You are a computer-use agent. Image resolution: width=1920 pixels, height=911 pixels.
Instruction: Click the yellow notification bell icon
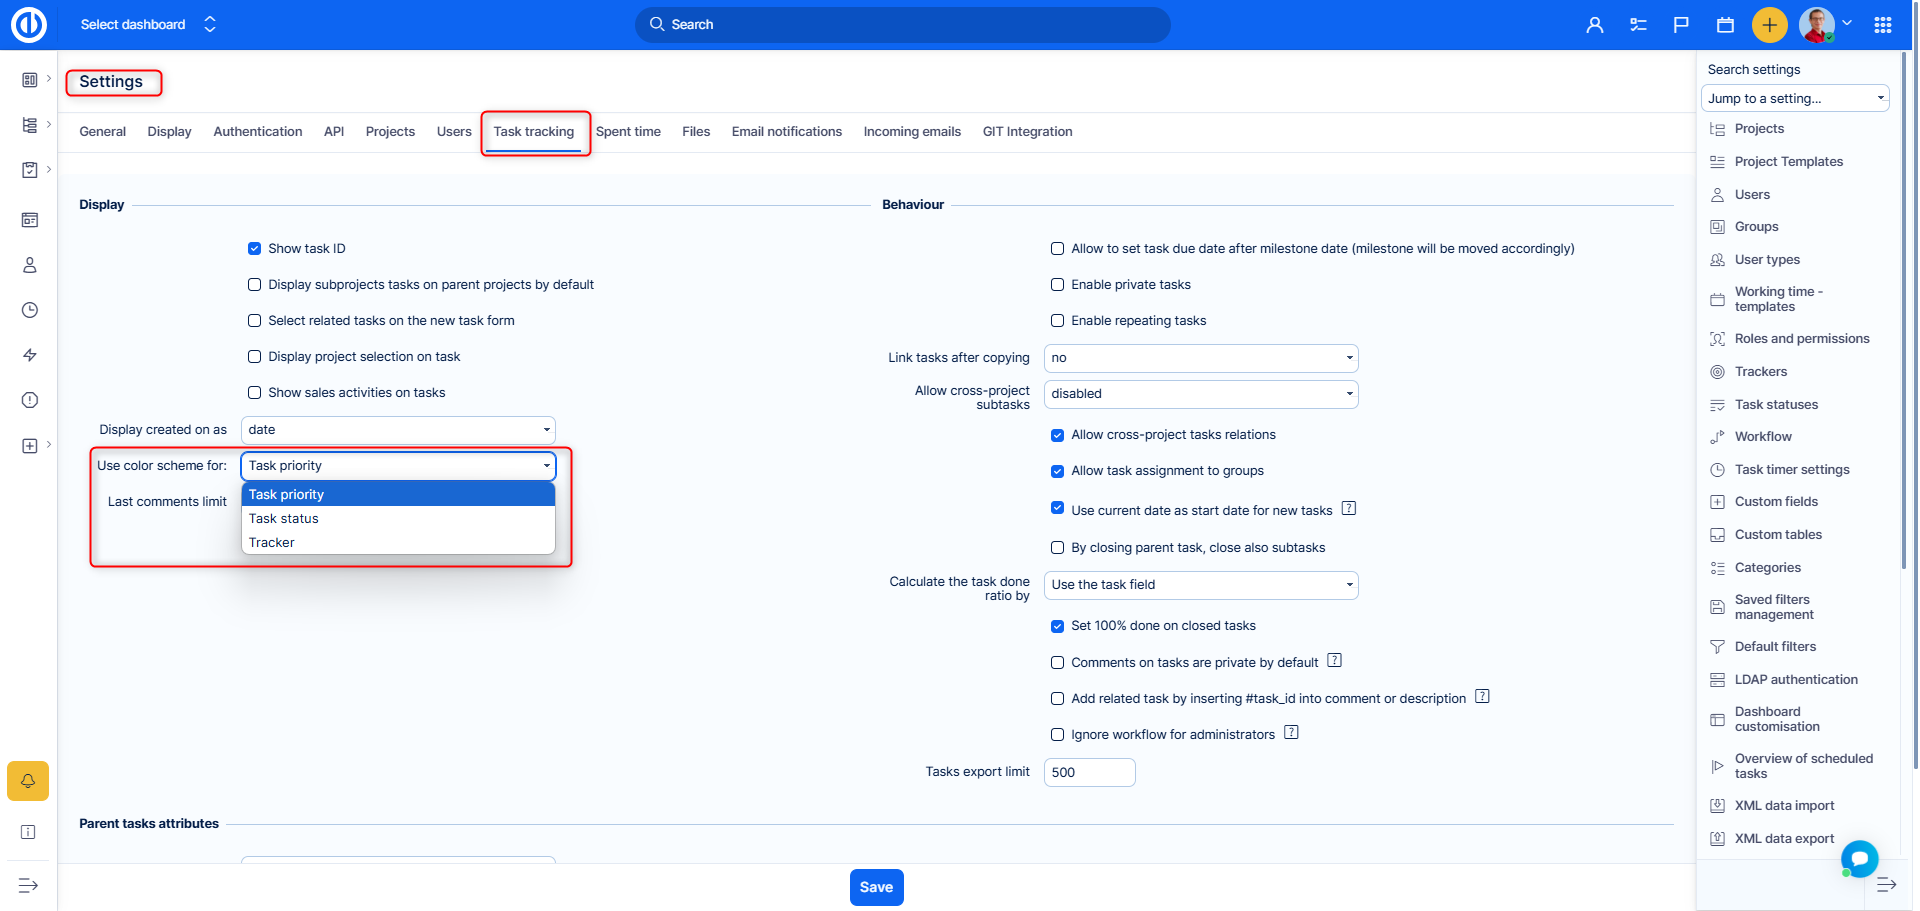(28, 781)
